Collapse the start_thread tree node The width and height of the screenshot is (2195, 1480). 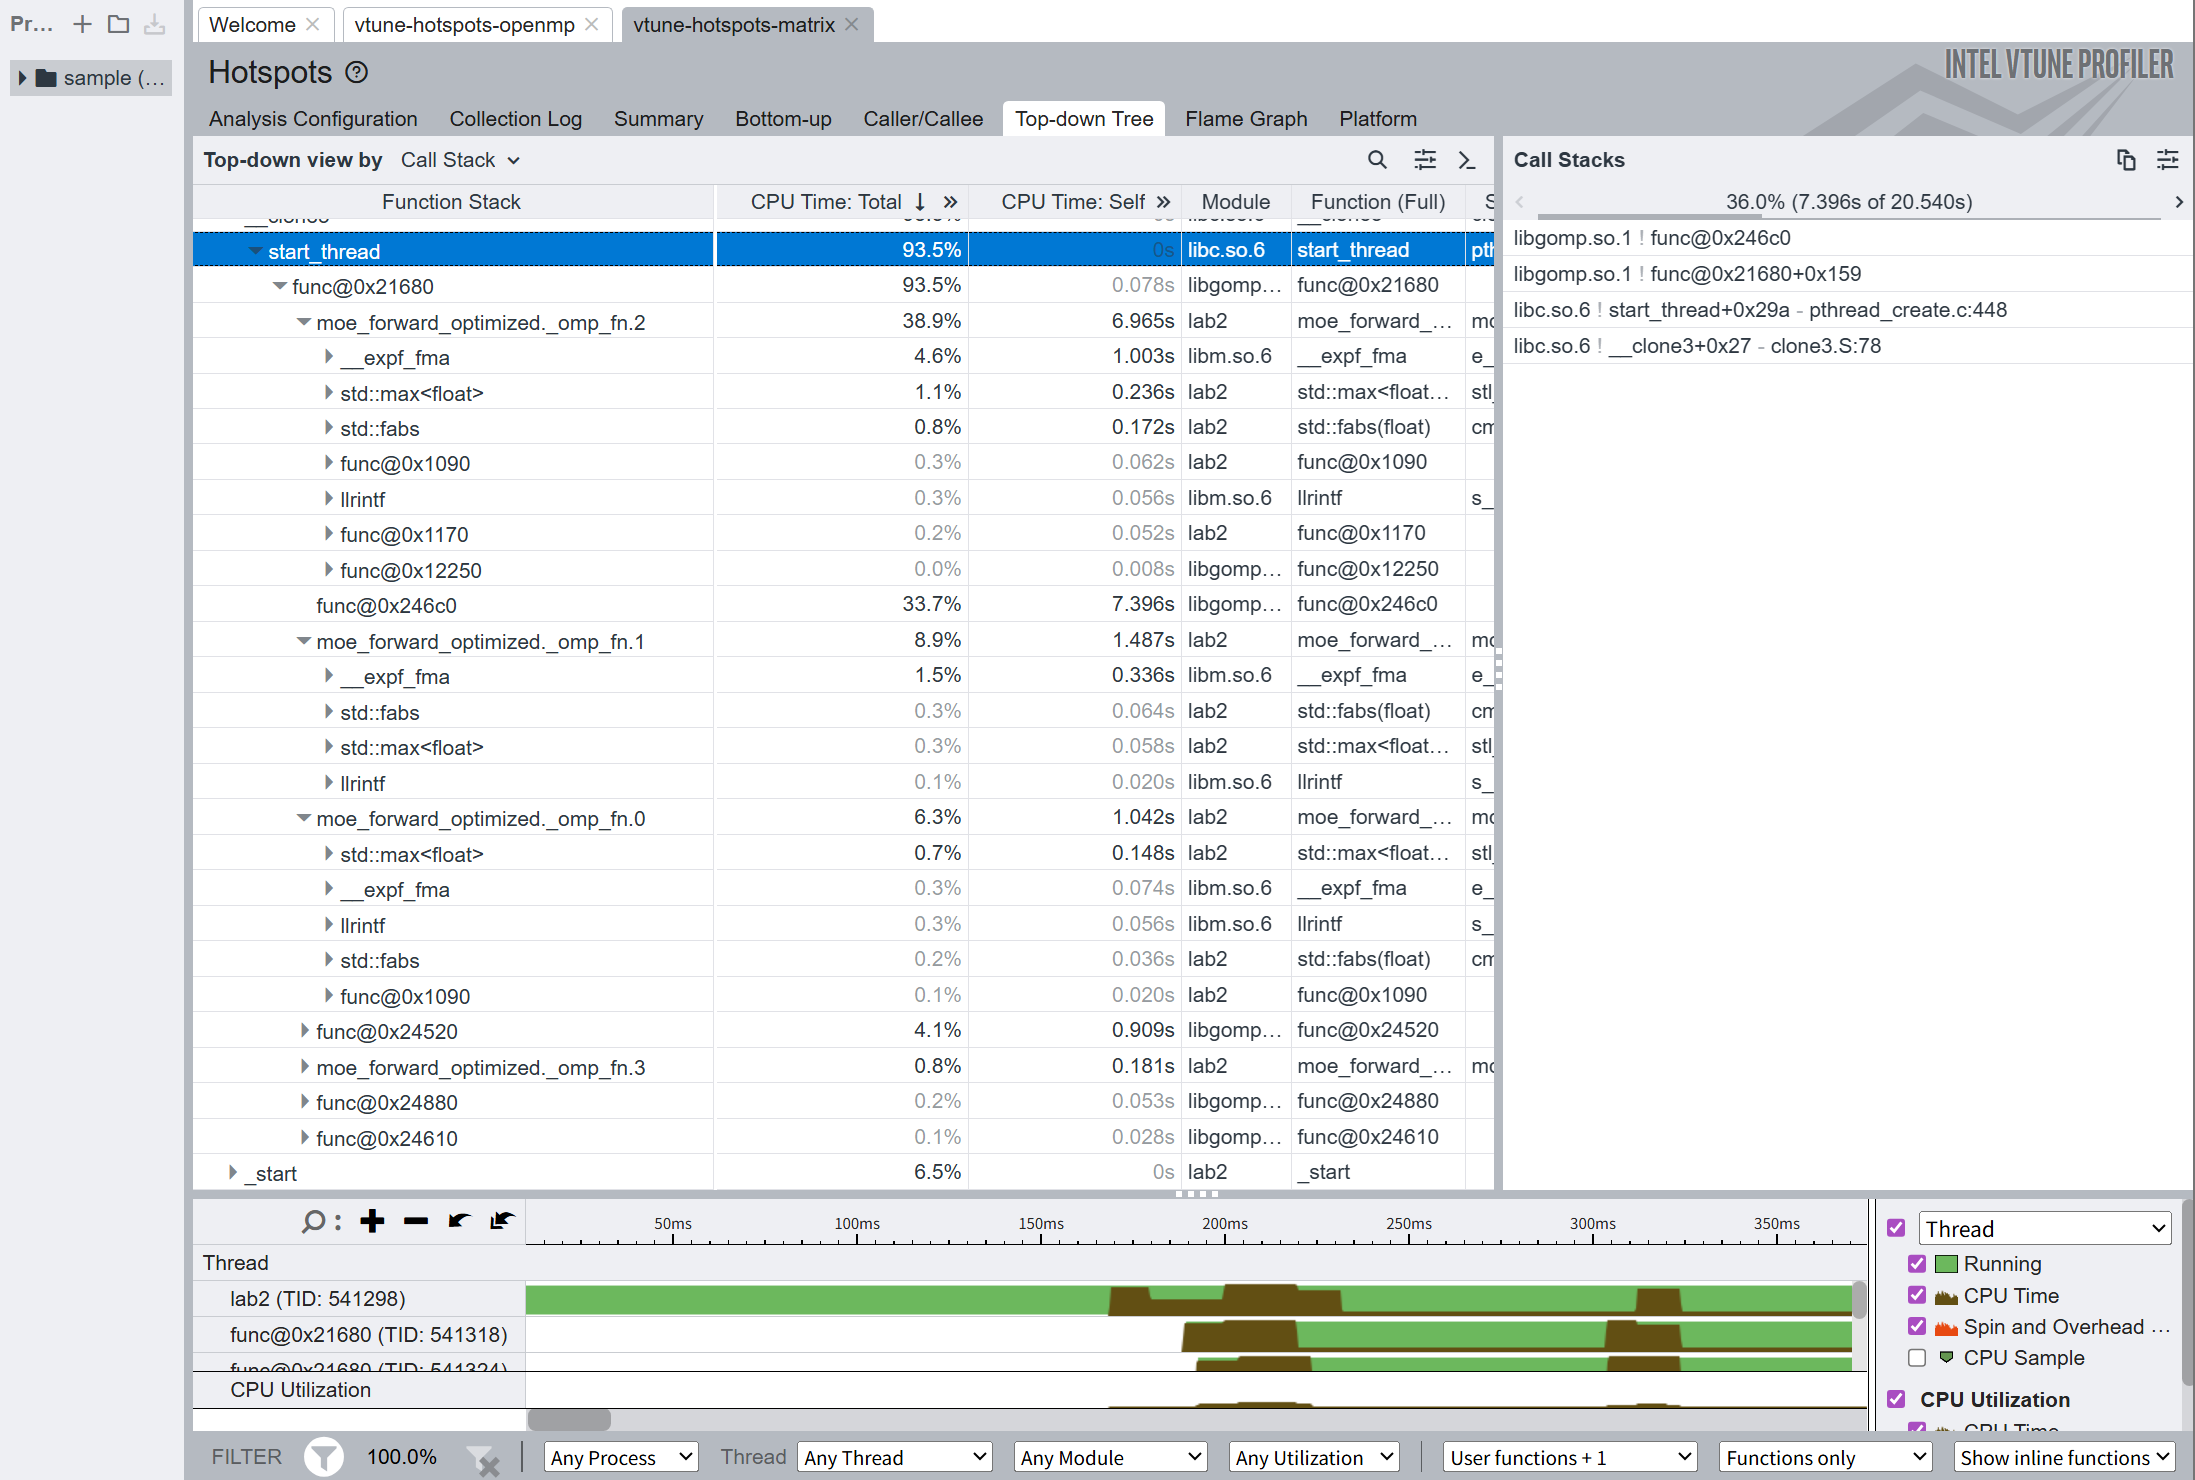[x=256, y=251]
